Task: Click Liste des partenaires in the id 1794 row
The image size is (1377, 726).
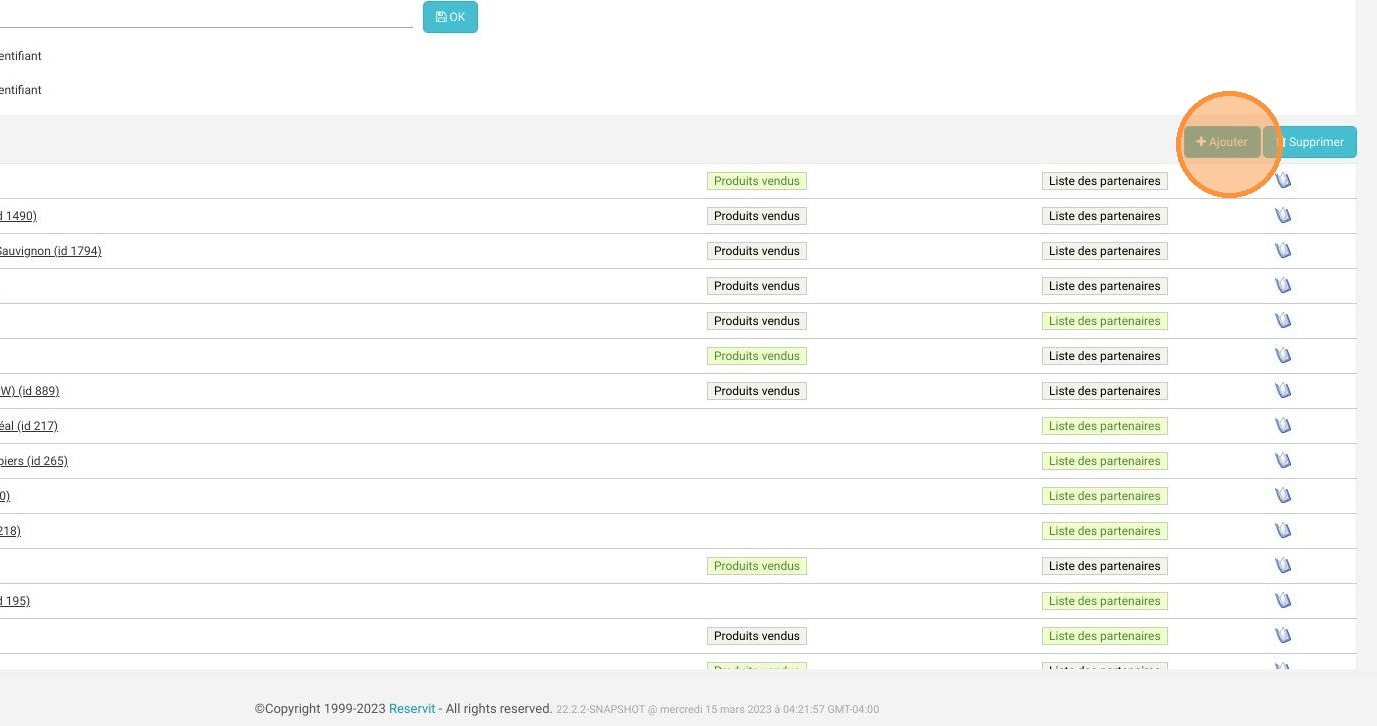Action: (x=1104, y=251)
